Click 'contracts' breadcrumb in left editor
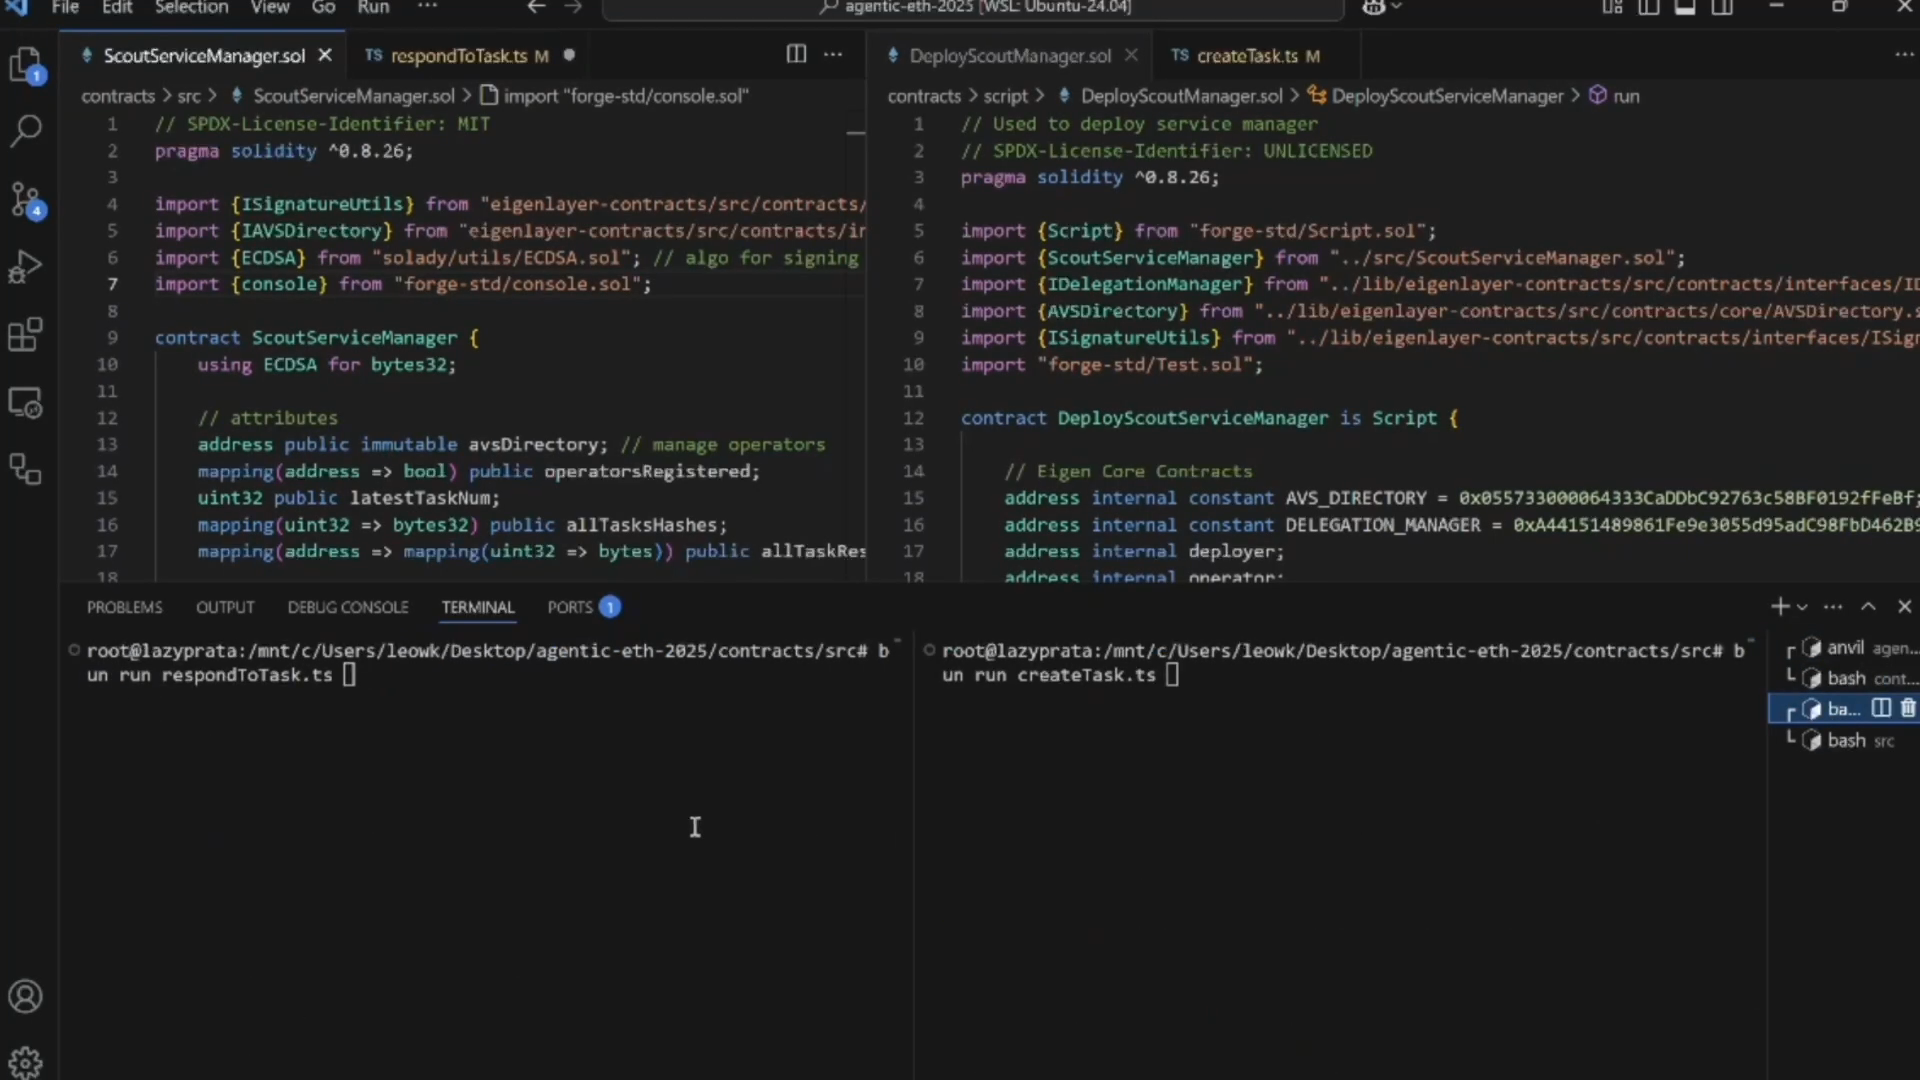1920x1080 pixels. click(118, 96)
